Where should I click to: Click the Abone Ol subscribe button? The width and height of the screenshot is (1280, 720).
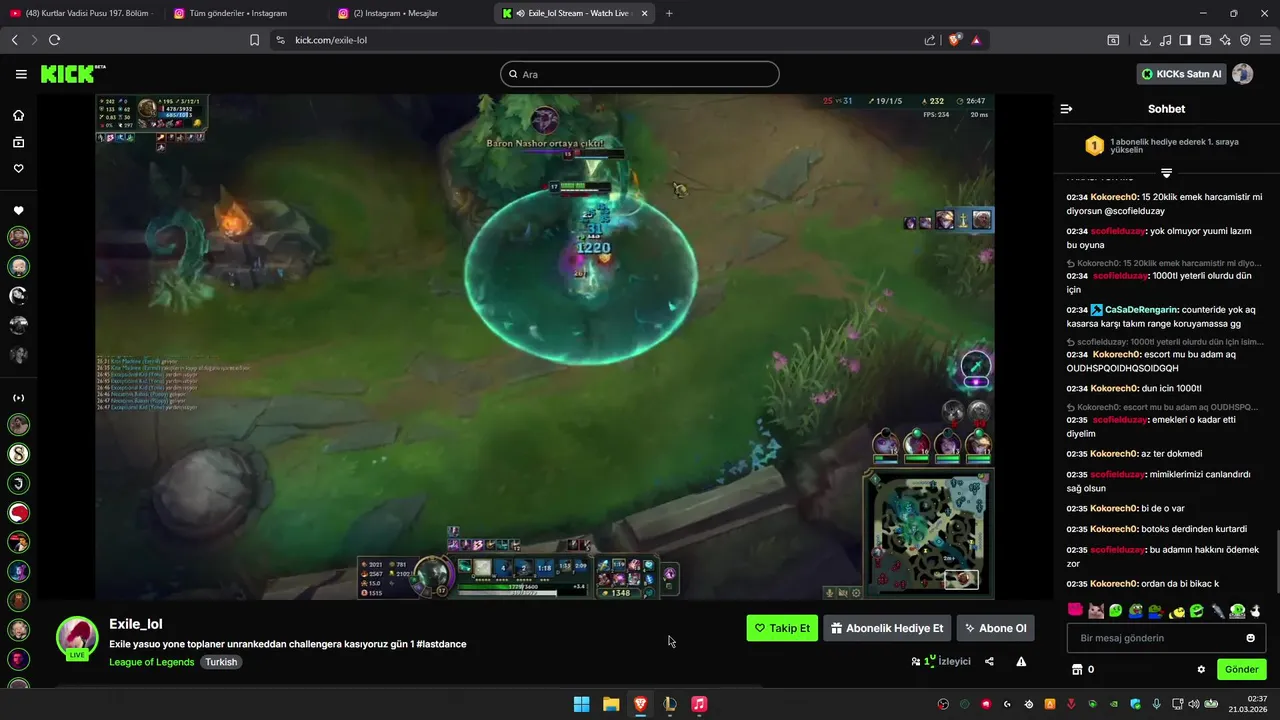click(x=995, y=628)
